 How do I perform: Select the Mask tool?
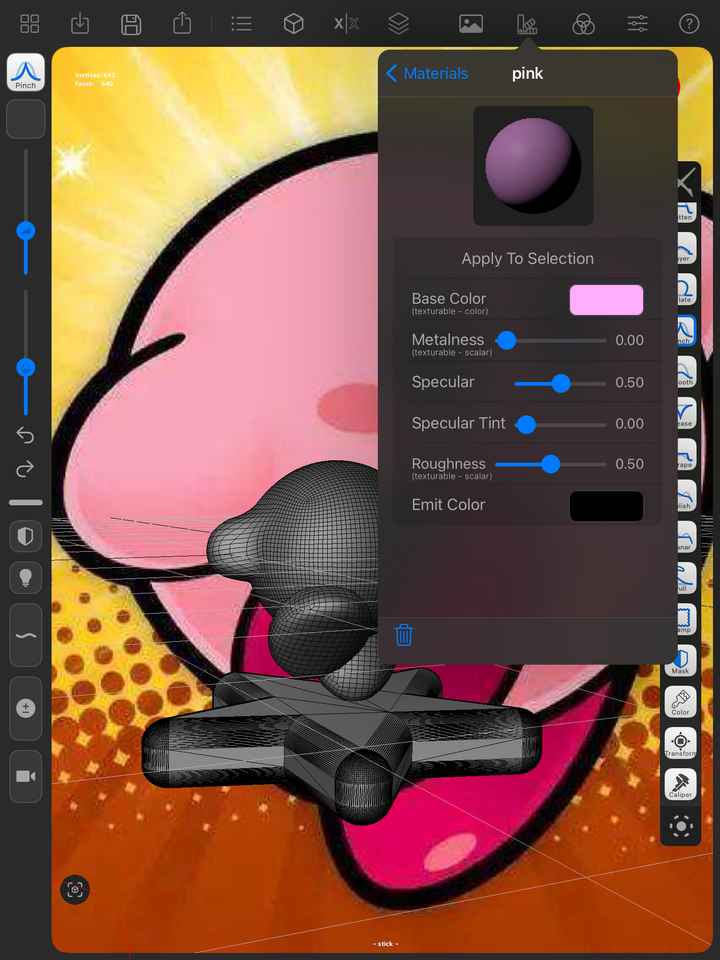pos(681,661)
